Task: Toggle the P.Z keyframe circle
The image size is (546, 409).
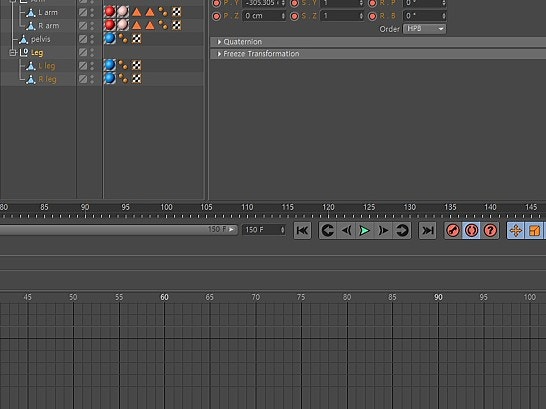Action: (x=216, y=16)
